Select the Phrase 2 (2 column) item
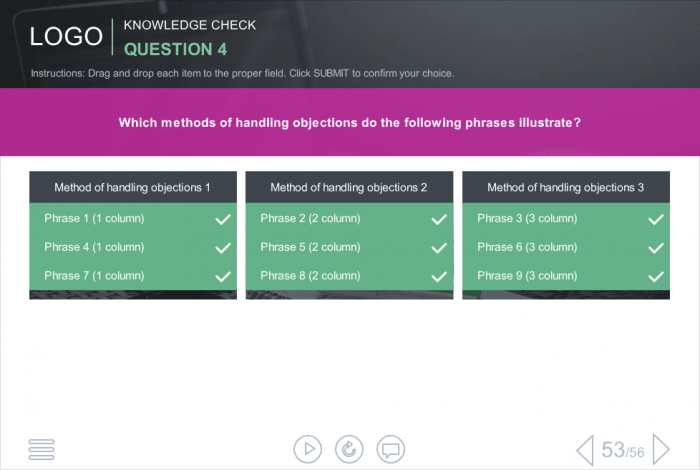 coord(349,218)
